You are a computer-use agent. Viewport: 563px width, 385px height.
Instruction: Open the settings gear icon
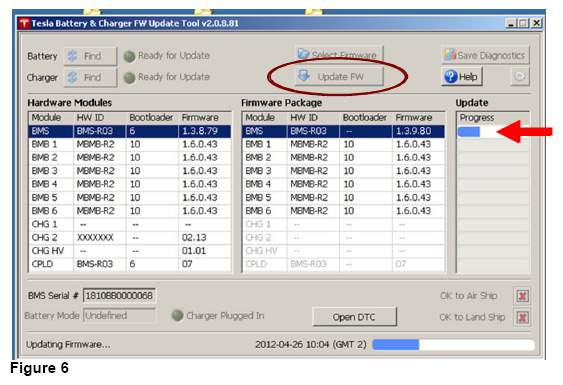click(520, 76)
